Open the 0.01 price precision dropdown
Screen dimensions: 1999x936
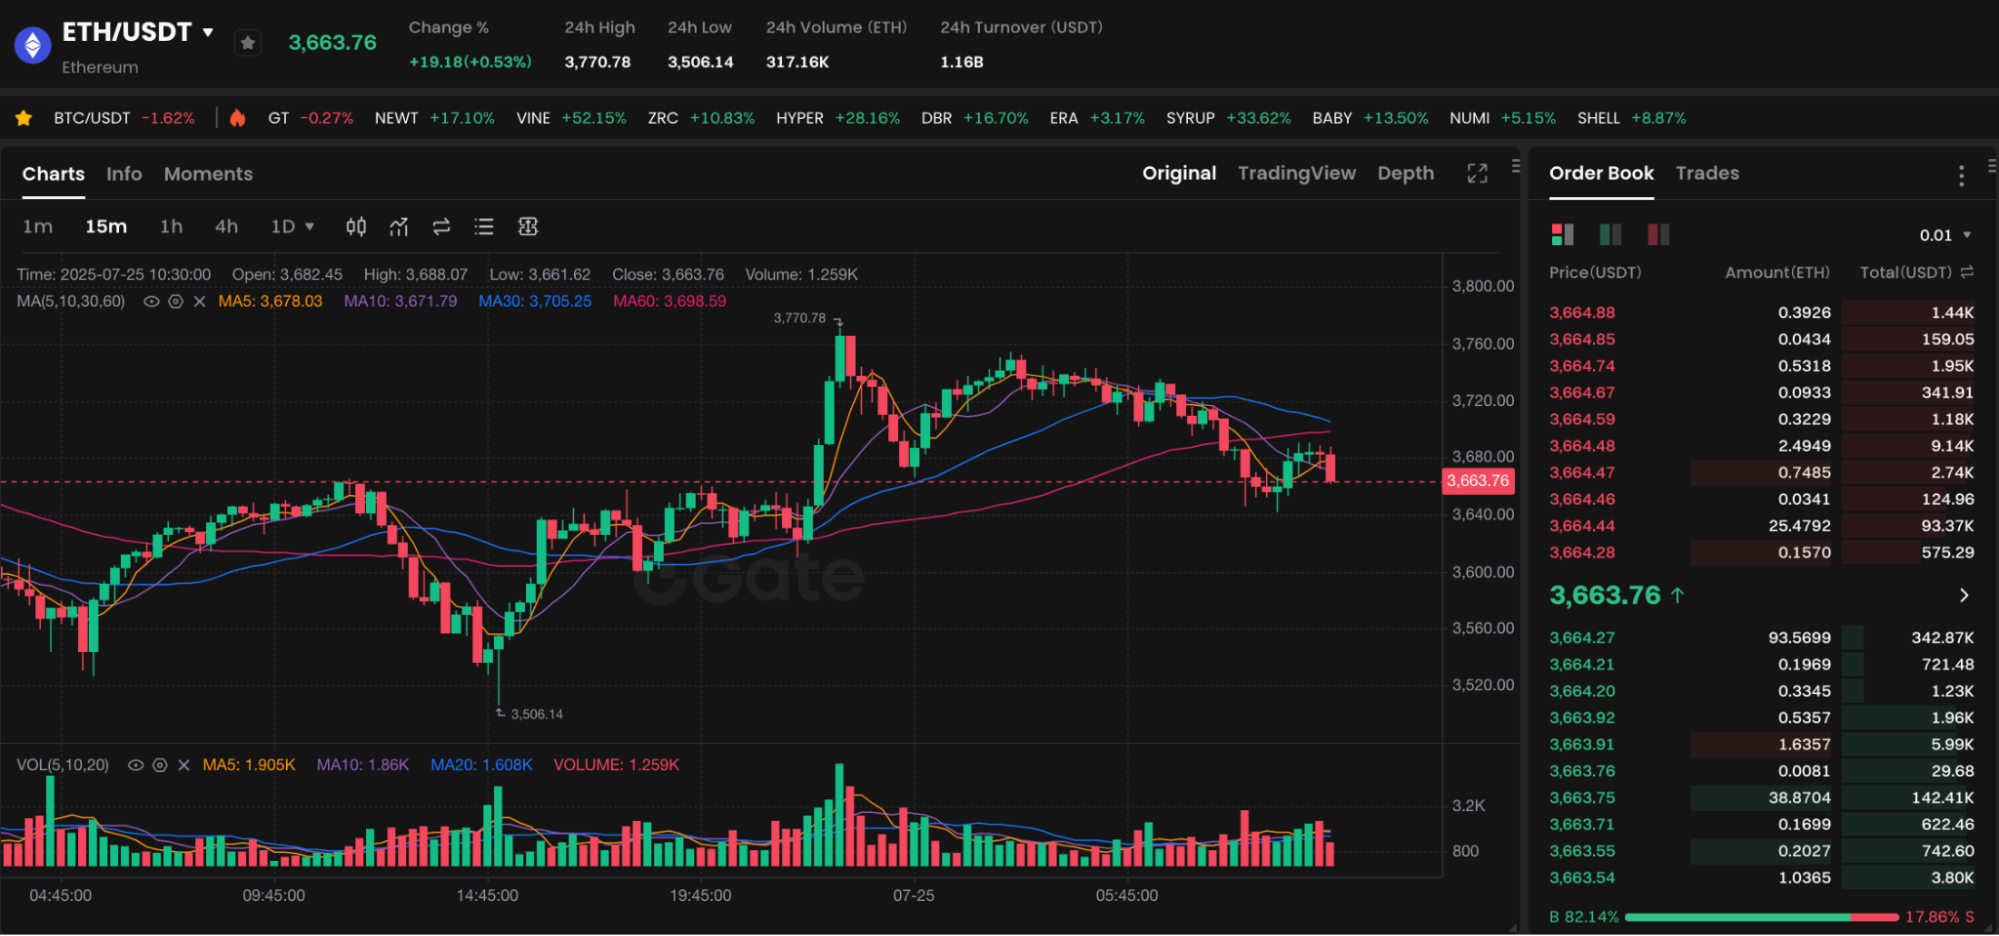click(1945, 235)
